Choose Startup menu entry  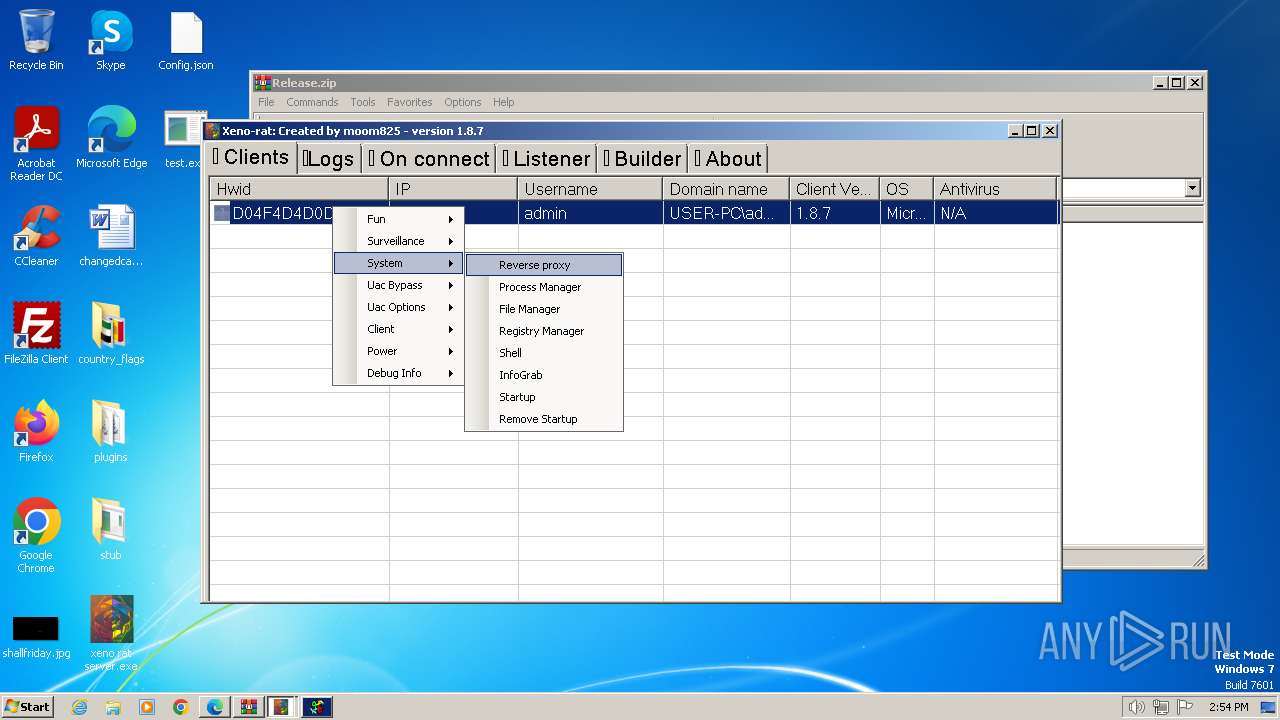[544, 397]
